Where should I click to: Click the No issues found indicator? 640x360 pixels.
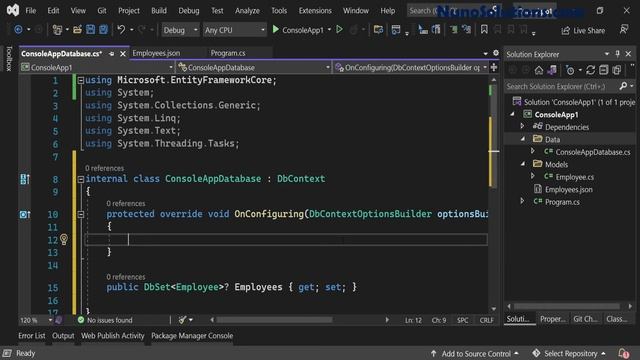pyautogui.click(x=105, y=320)
